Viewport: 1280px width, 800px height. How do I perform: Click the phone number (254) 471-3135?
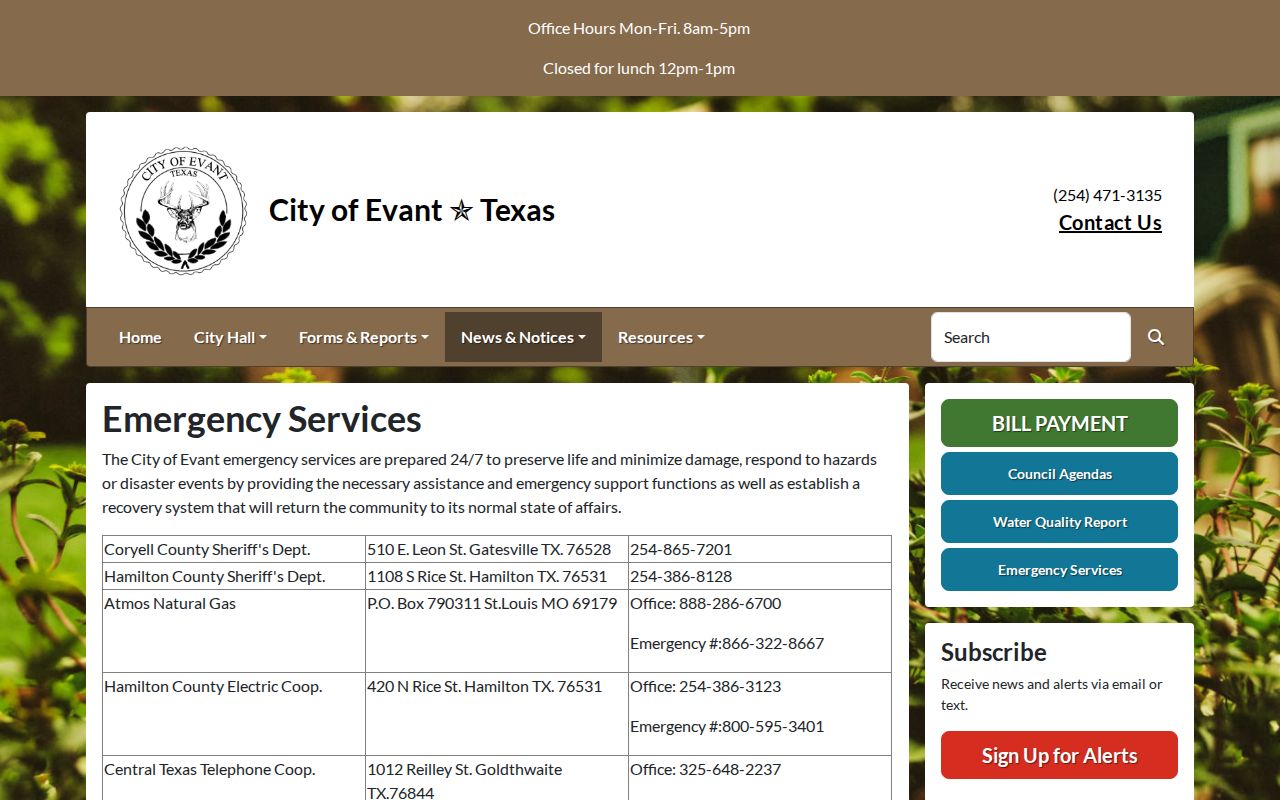[x=1107, y=195]
